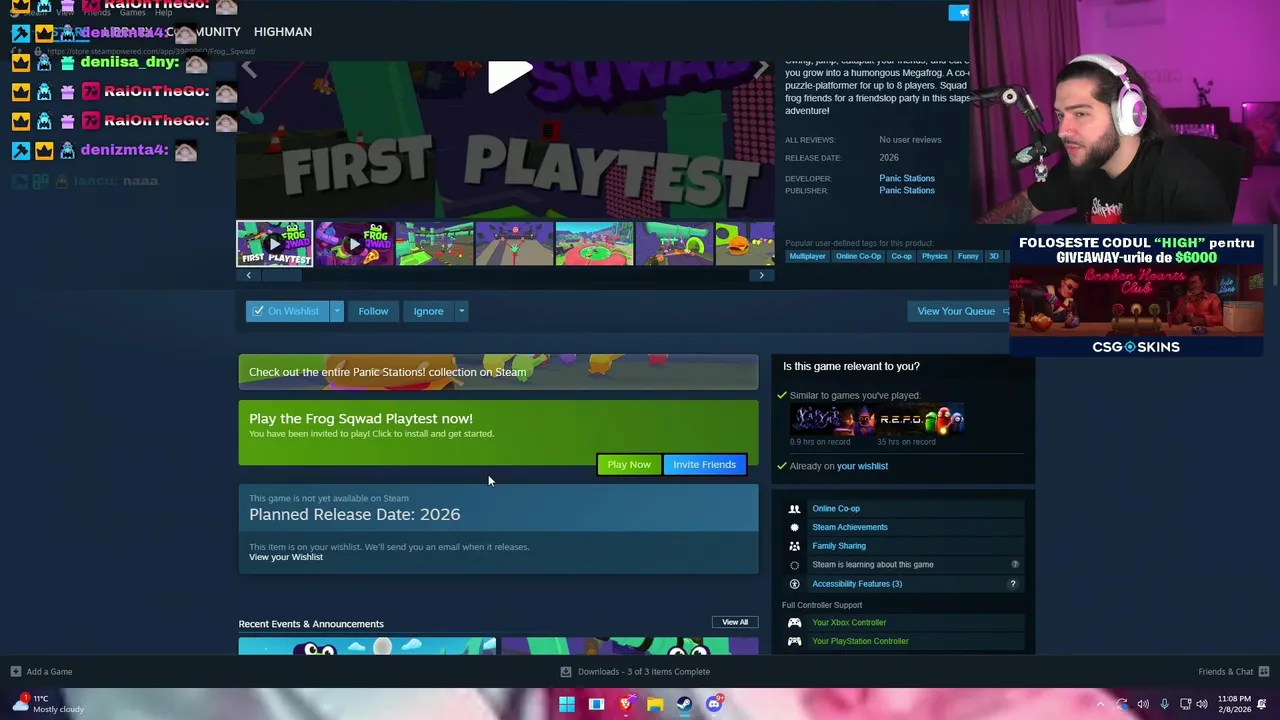Select the third screenshot thumbnail
The height and width of the screenshot is (720, 1280).
coord(434,244)
